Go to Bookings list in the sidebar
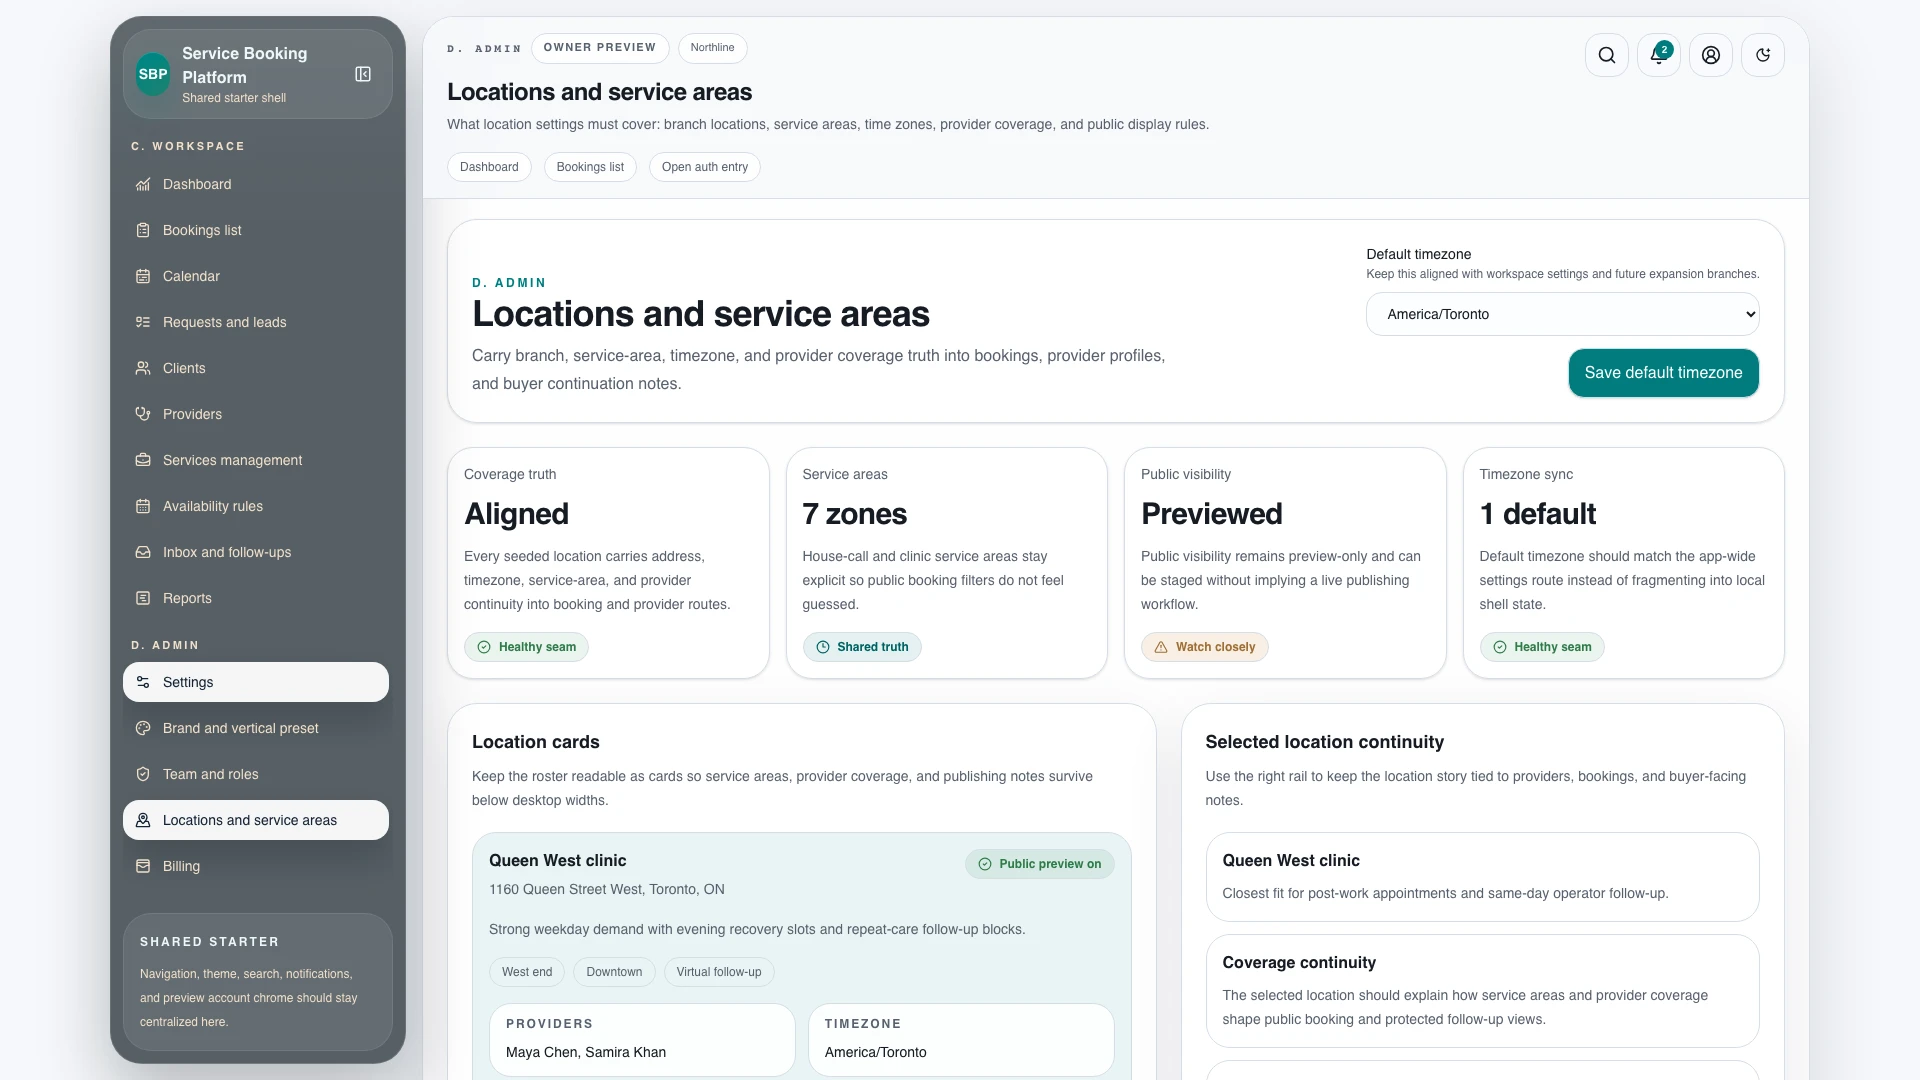1920x1080 pixels. click(256, 230)
